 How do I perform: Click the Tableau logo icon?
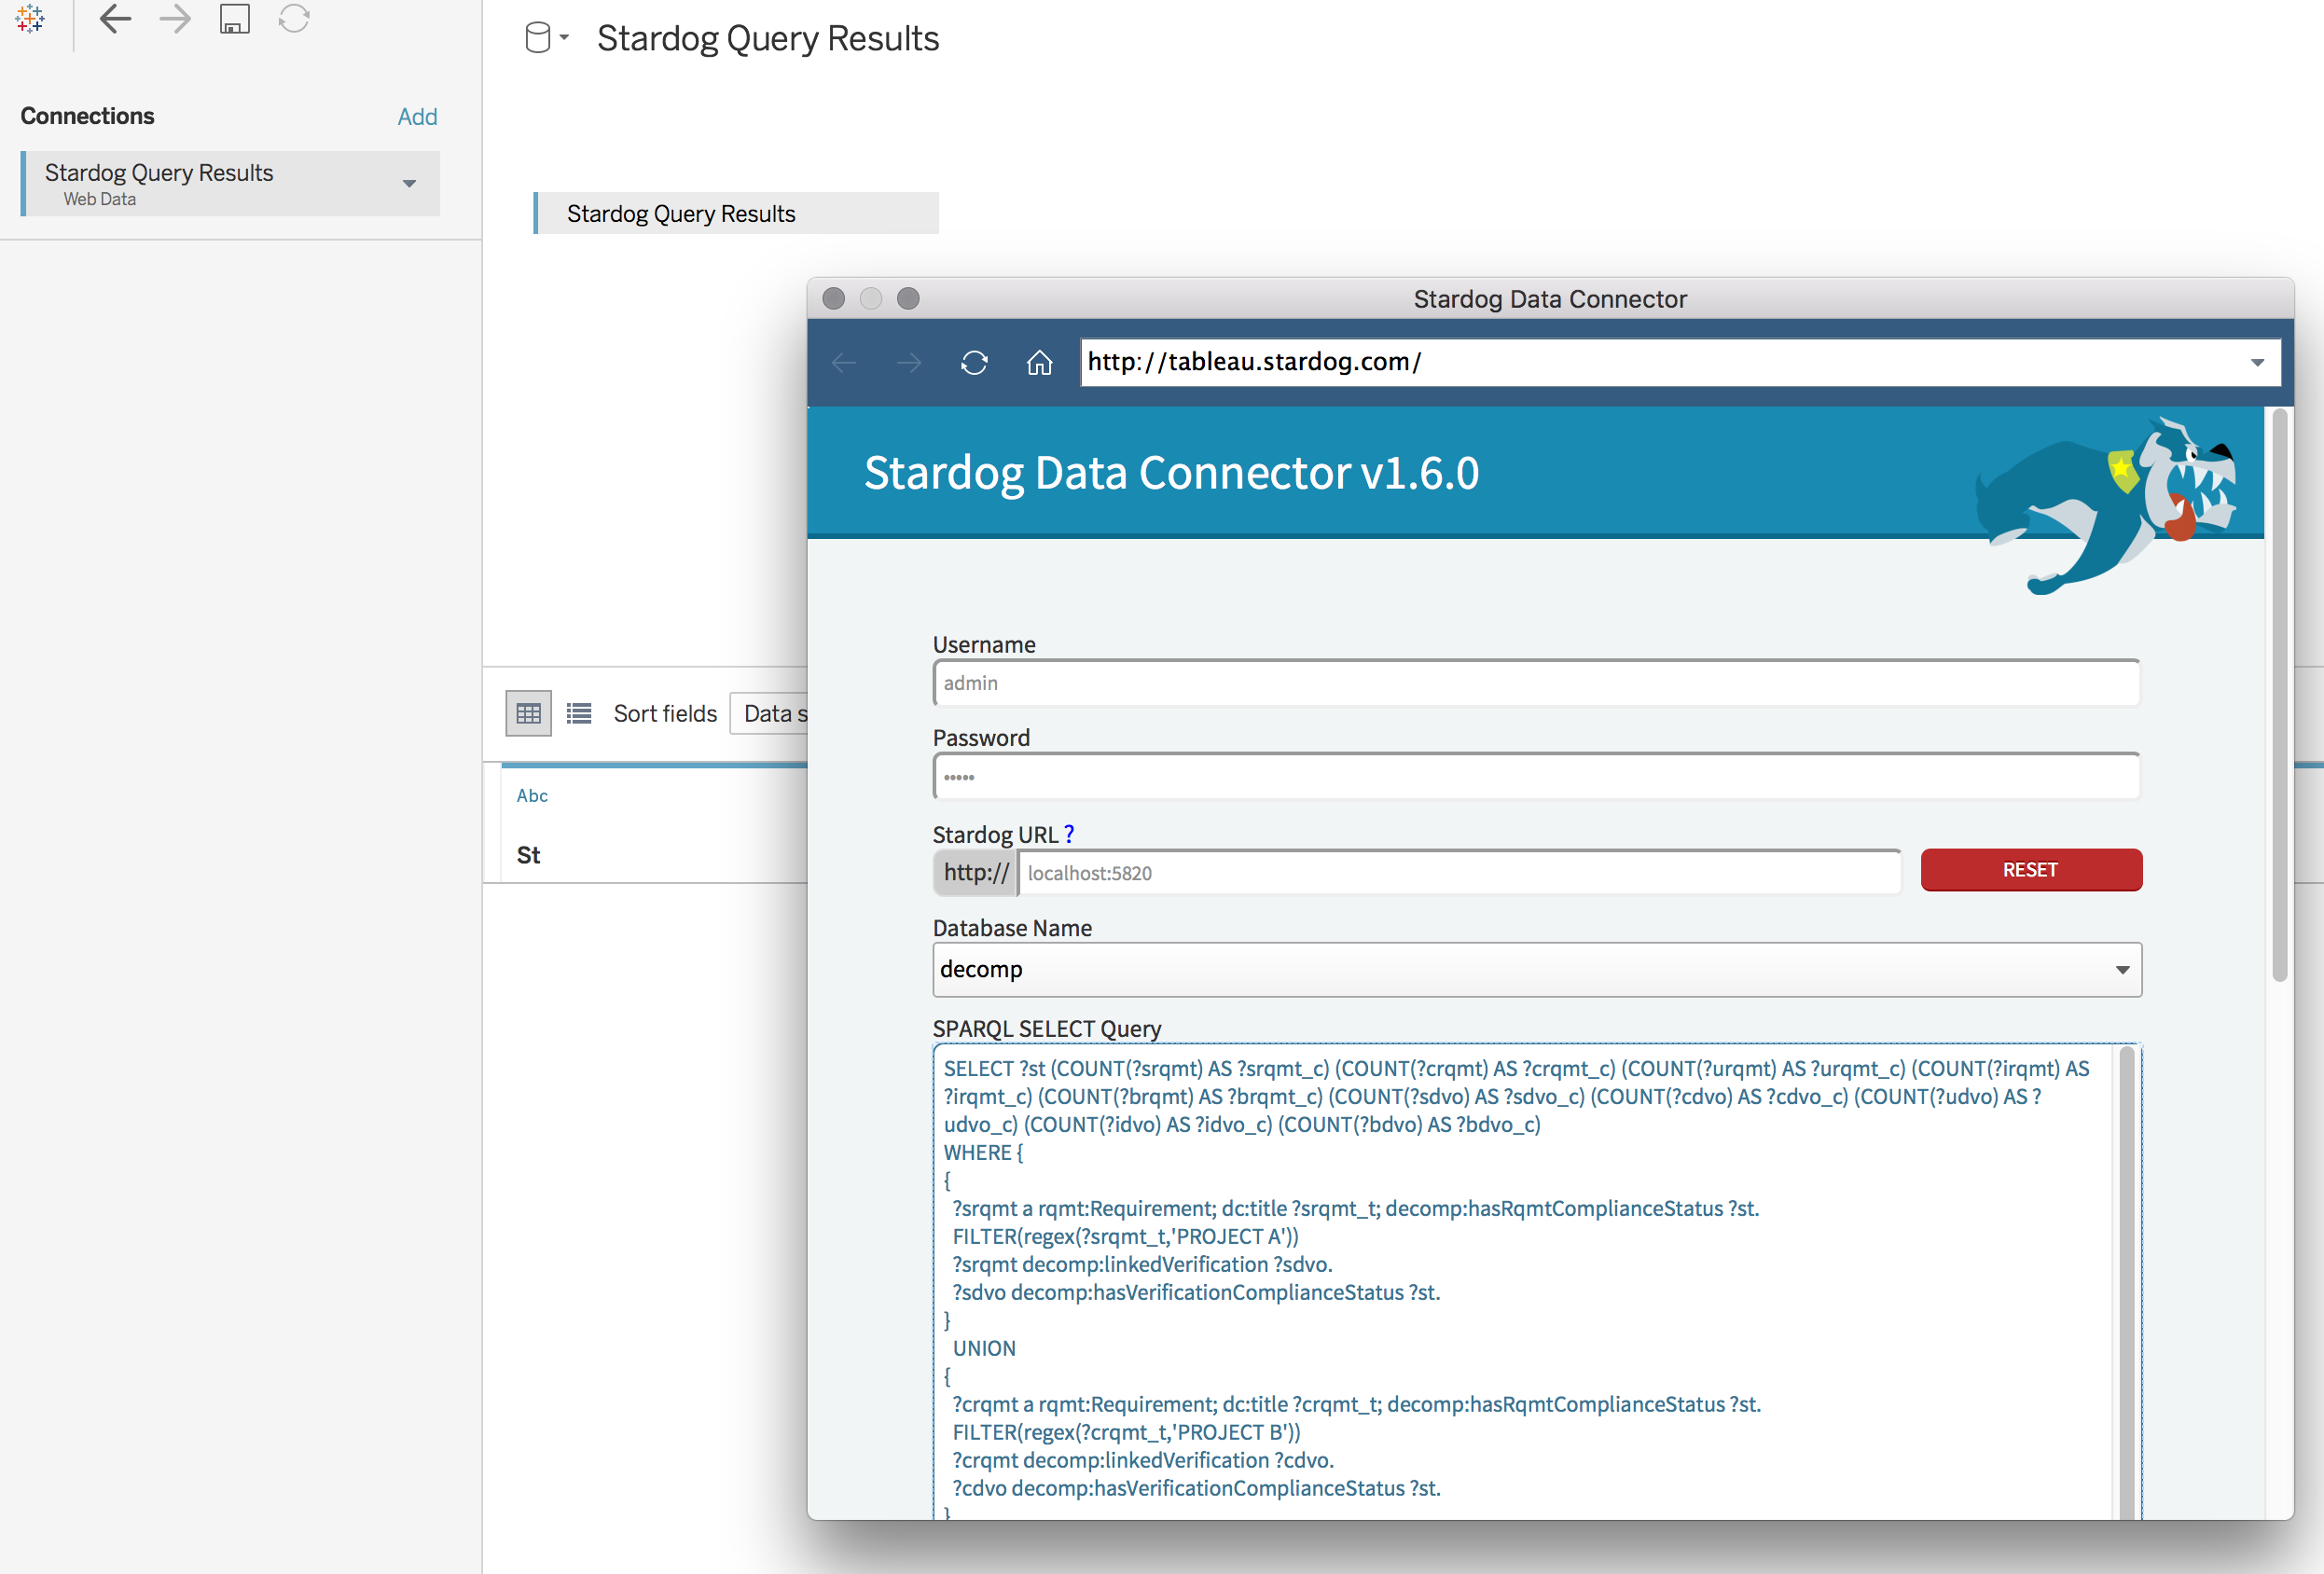[30, 18]
